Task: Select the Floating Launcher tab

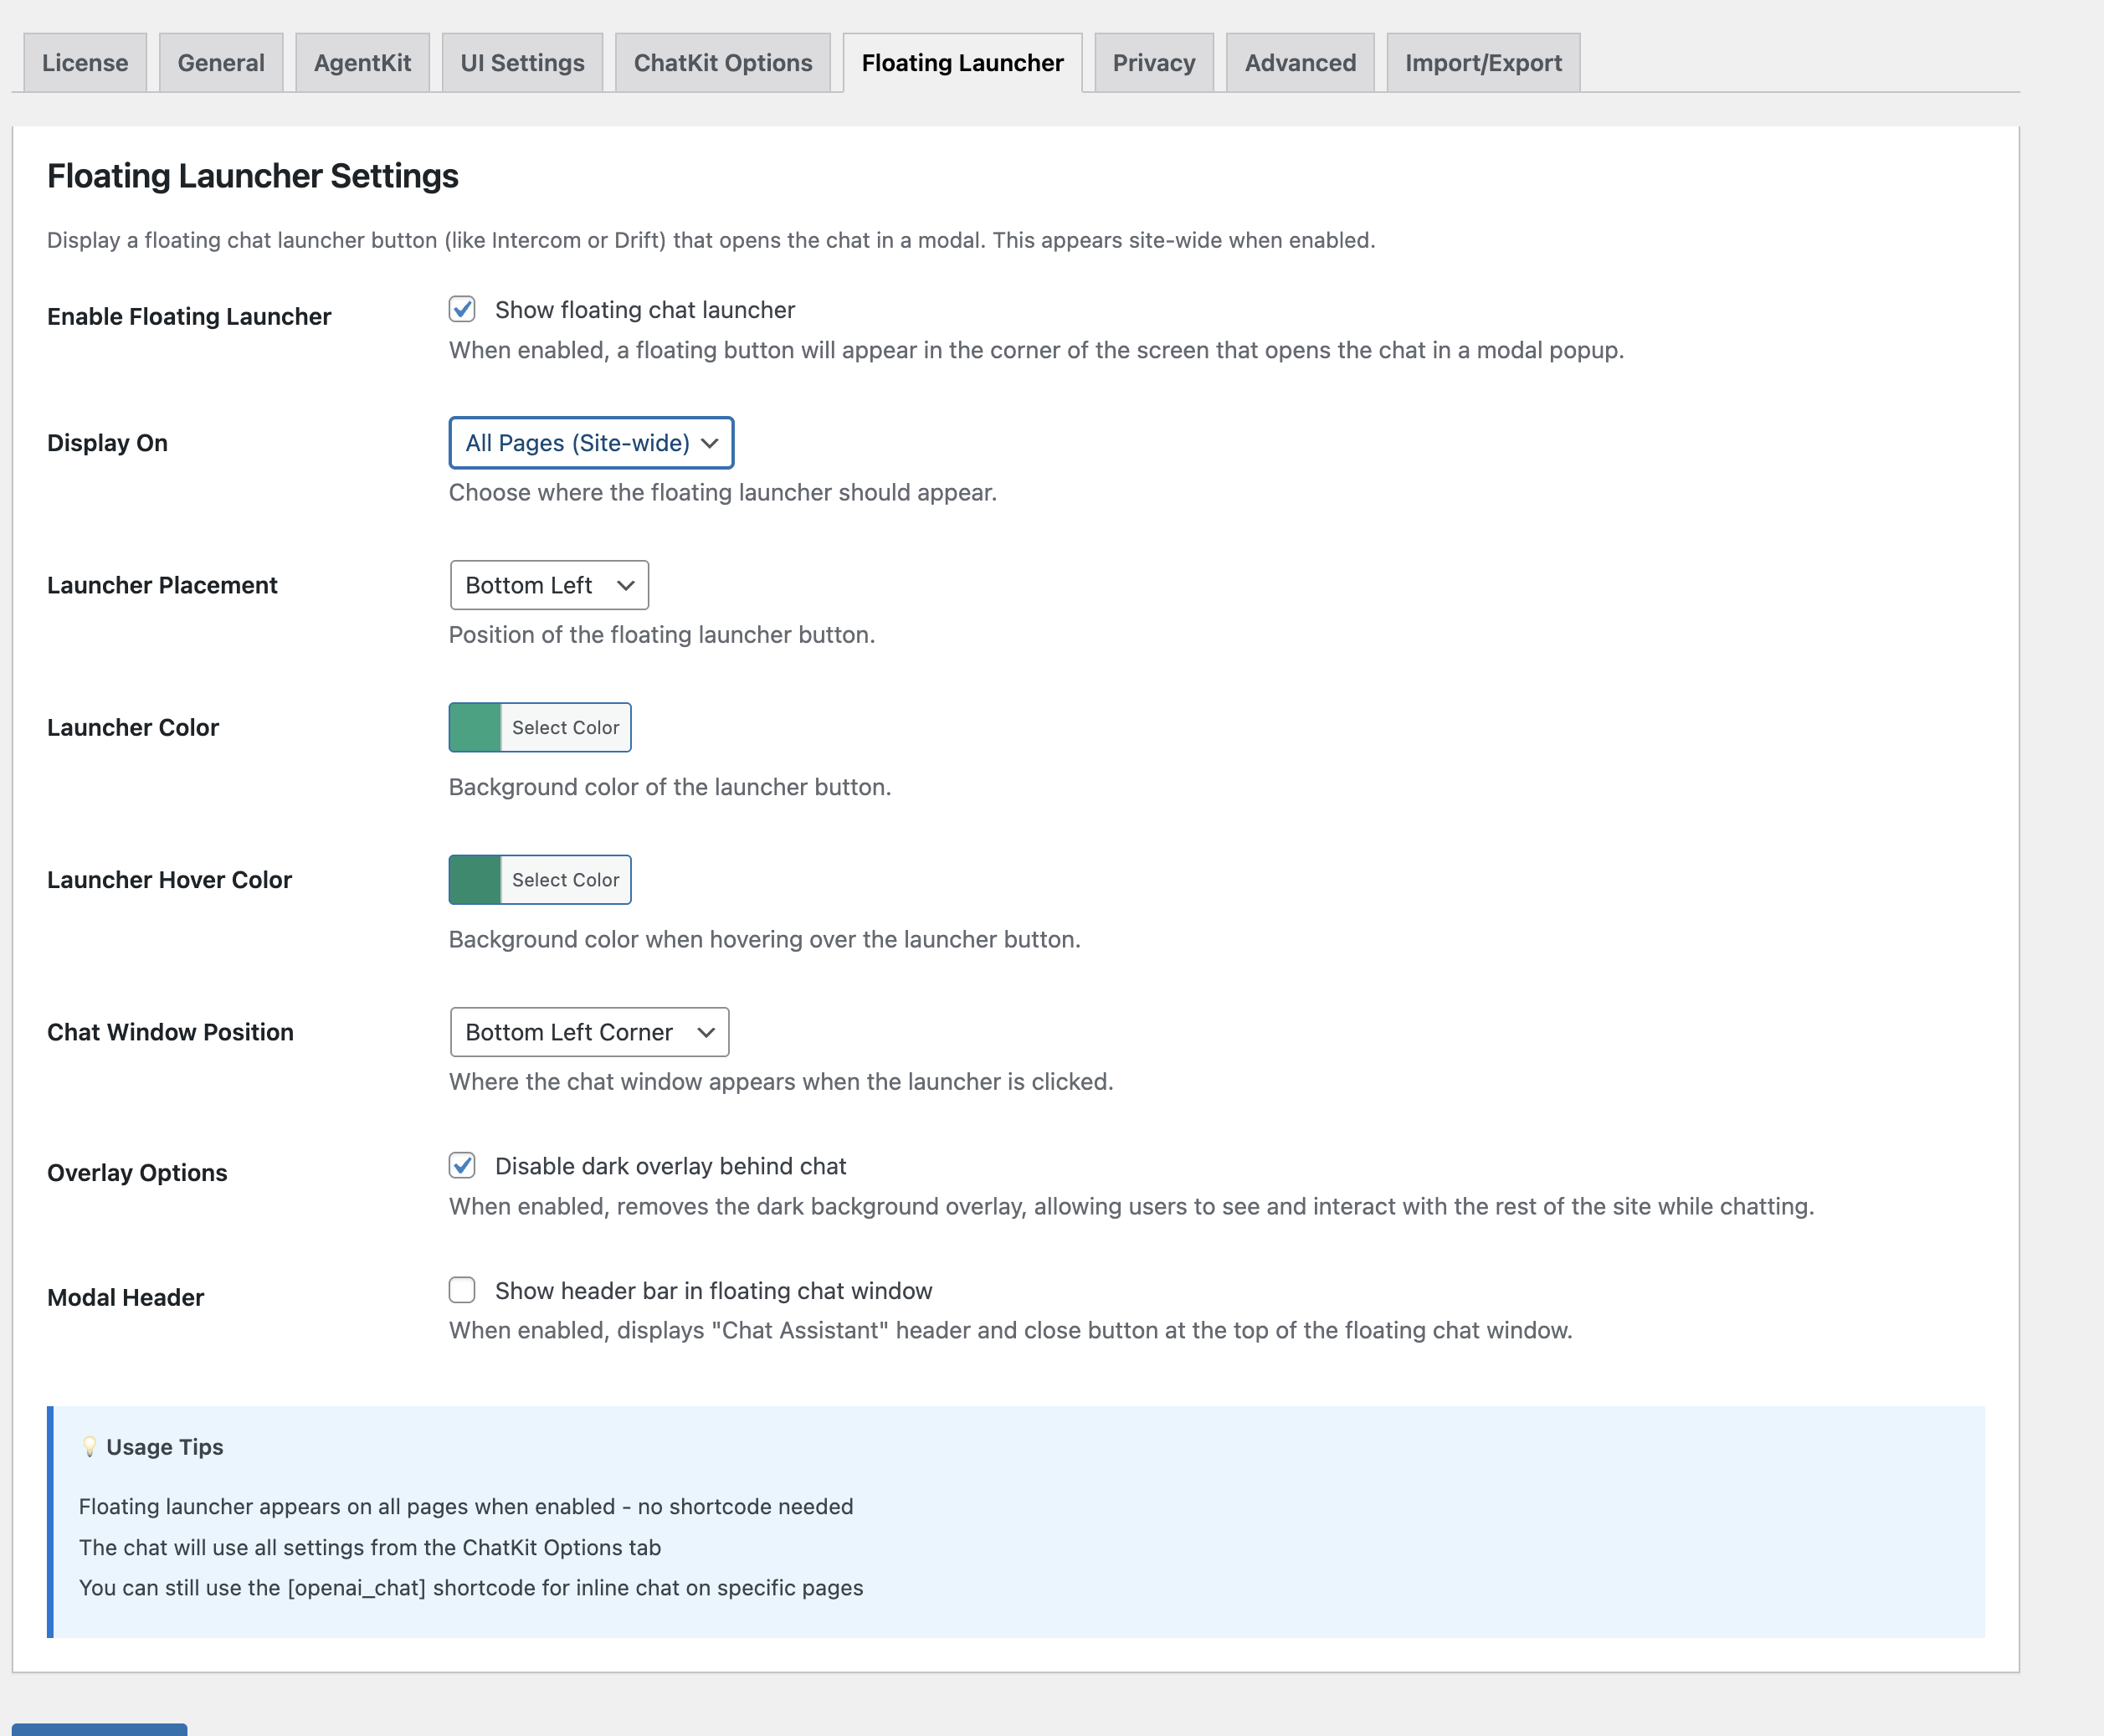Action: (x=961, y=62)
